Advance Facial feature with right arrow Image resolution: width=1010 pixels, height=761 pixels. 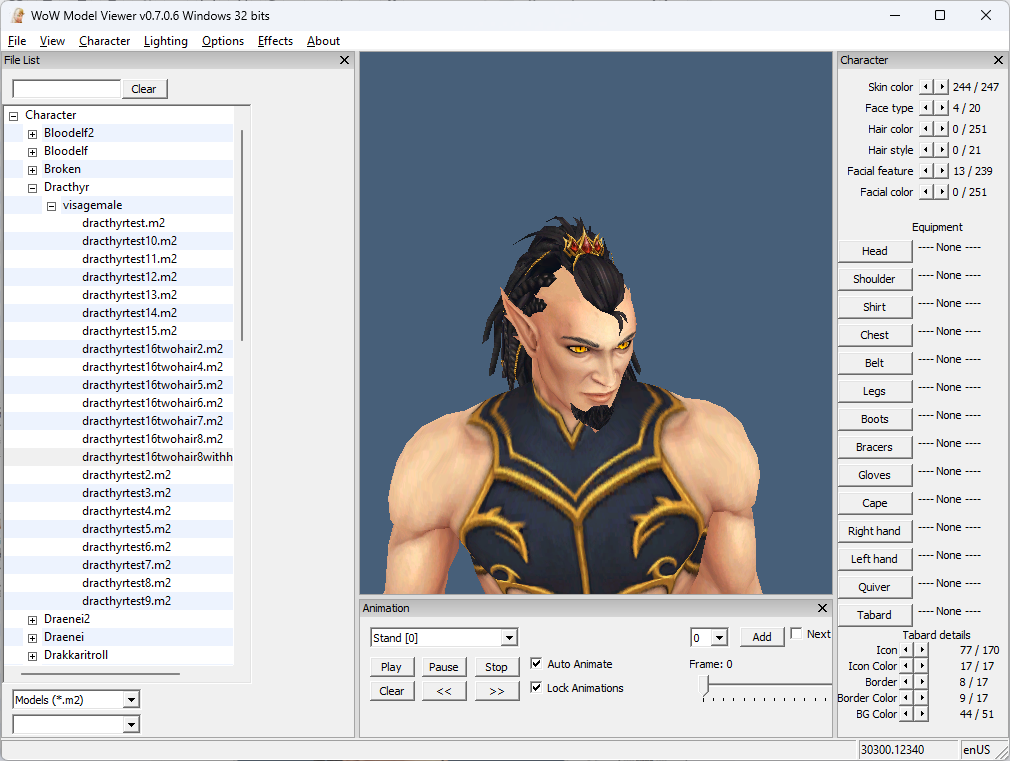pyautogui.click(x=942, y=171)
